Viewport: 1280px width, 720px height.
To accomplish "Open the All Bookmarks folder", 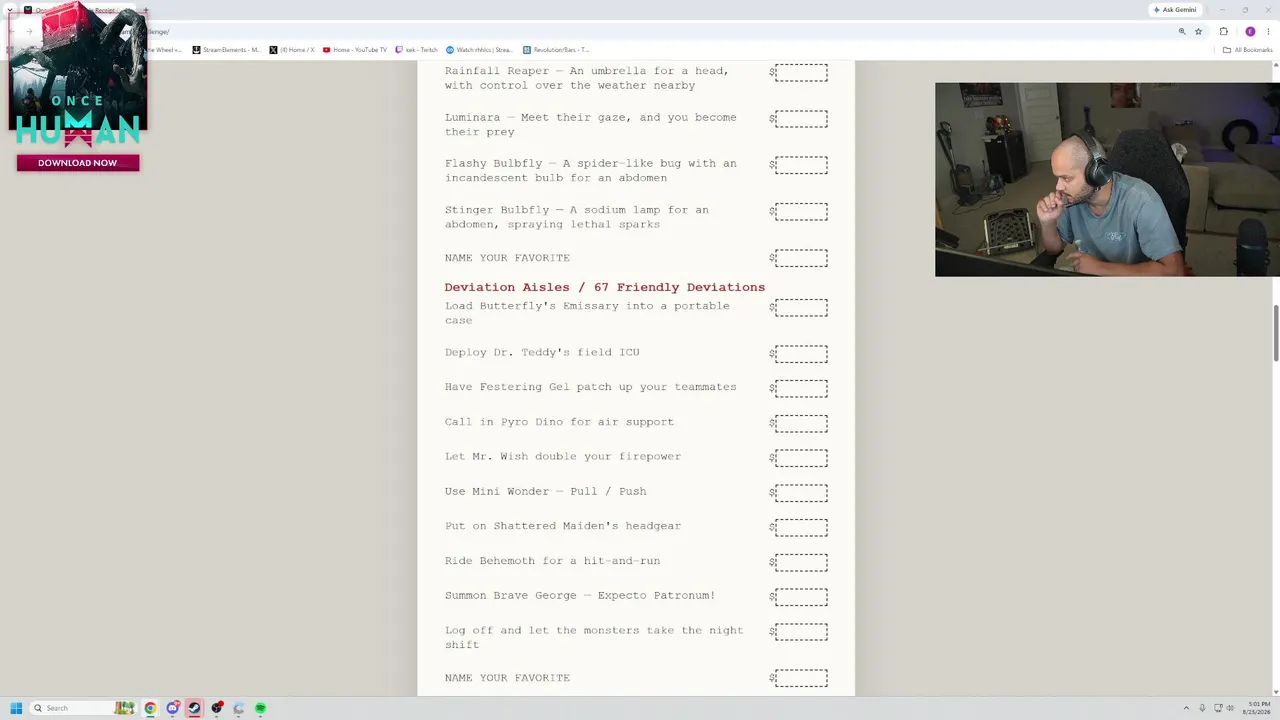I will [x=1247, y=49].
